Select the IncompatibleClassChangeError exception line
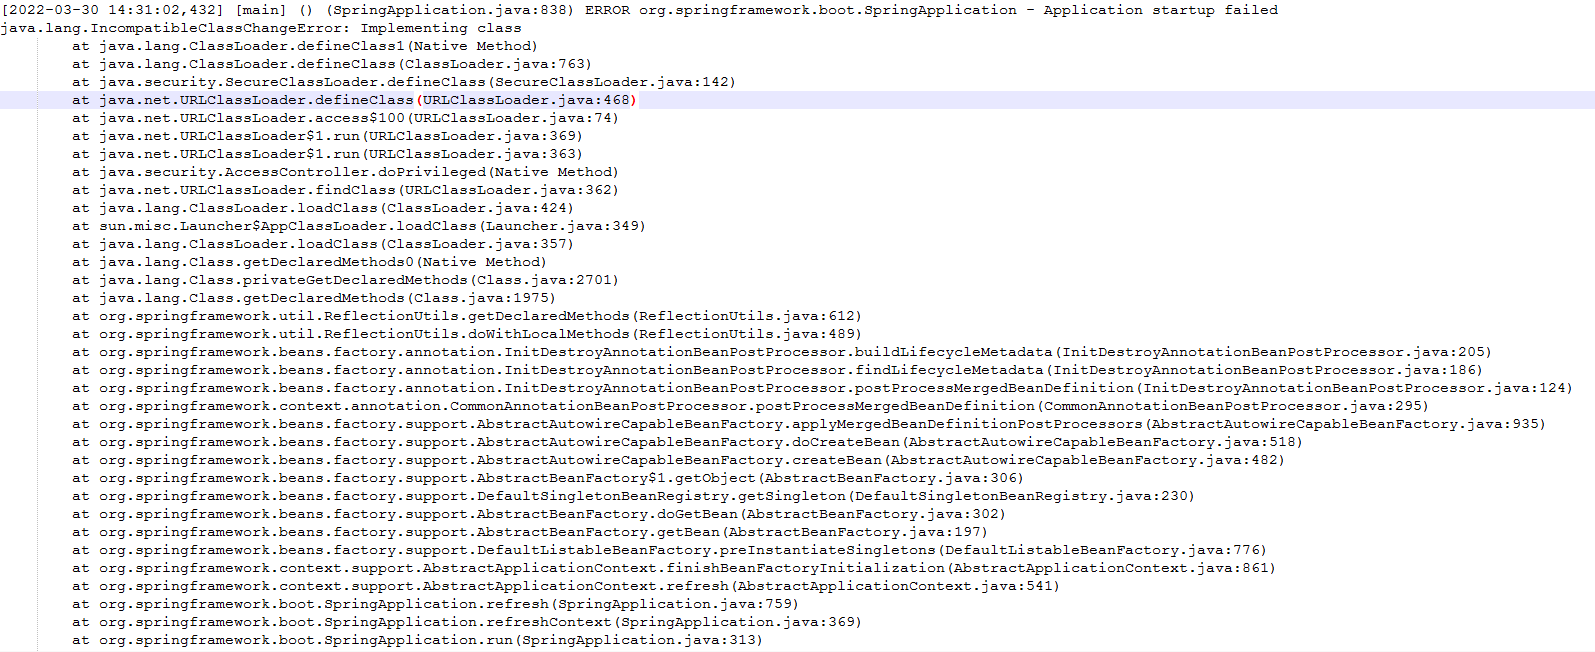The image size is (1595, 652). point(261,28)
